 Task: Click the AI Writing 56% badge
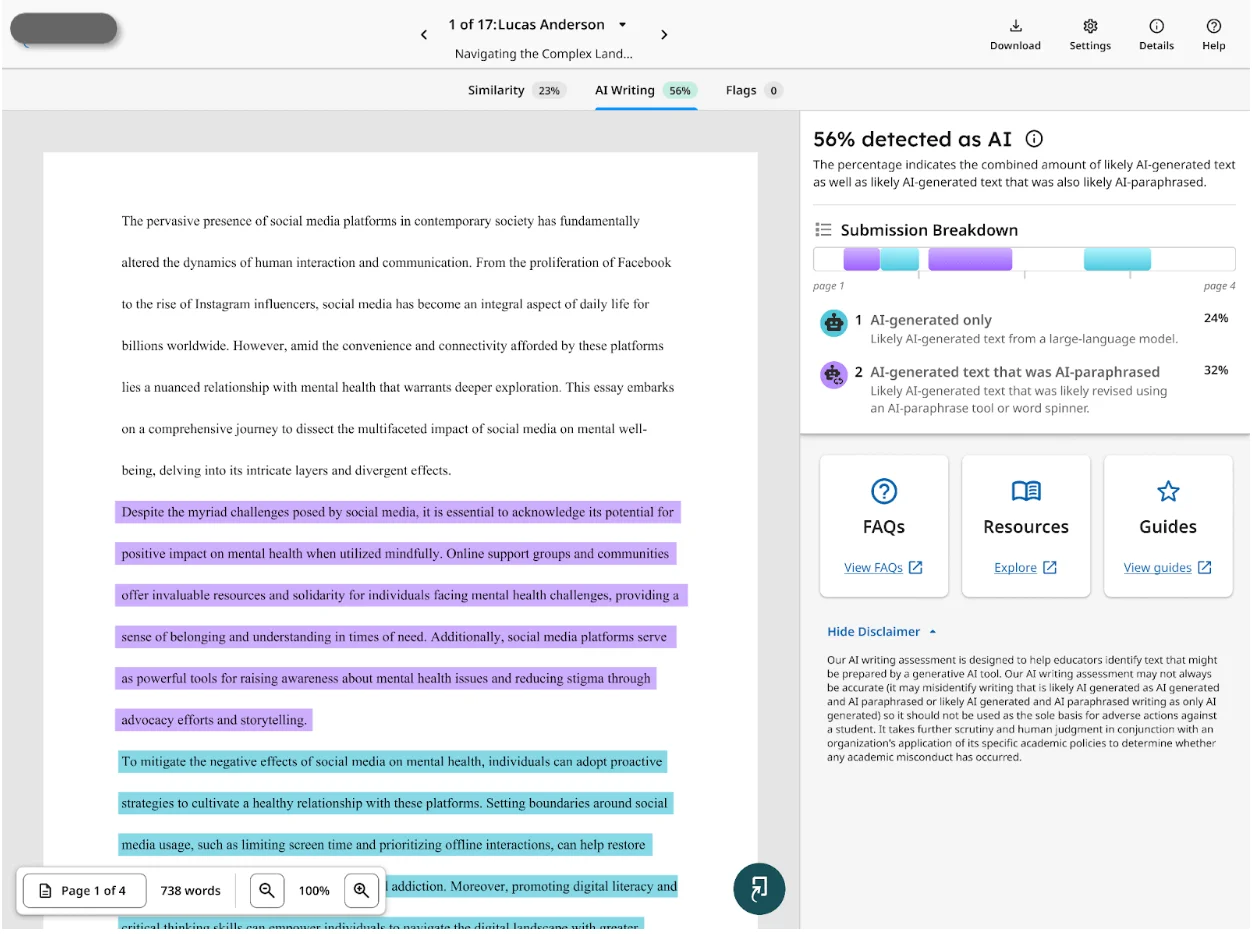[680, 90]
